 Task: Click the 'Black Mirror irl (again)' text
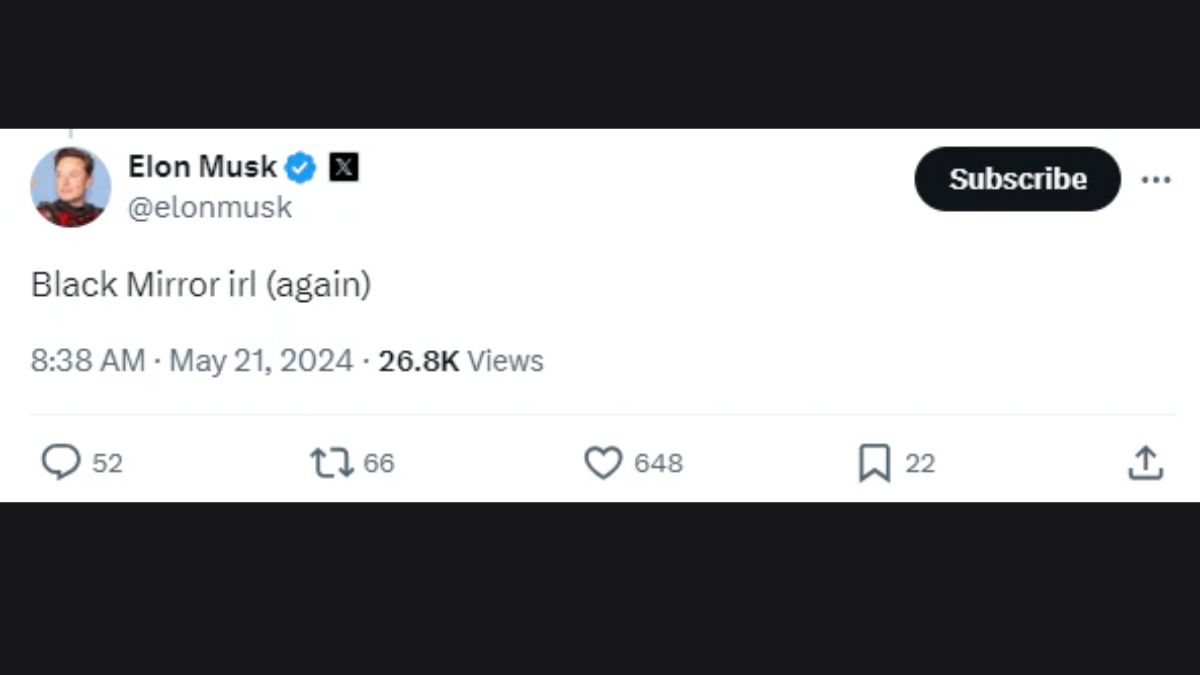(201, 285)
